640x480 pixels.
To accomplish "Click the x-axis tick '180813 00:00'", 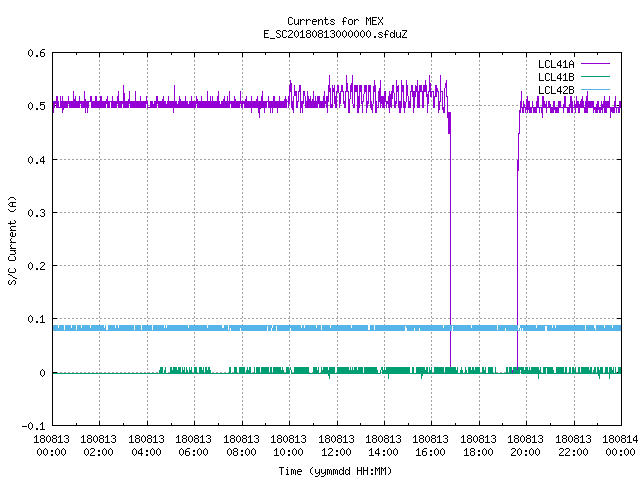I will click(51, 445).
